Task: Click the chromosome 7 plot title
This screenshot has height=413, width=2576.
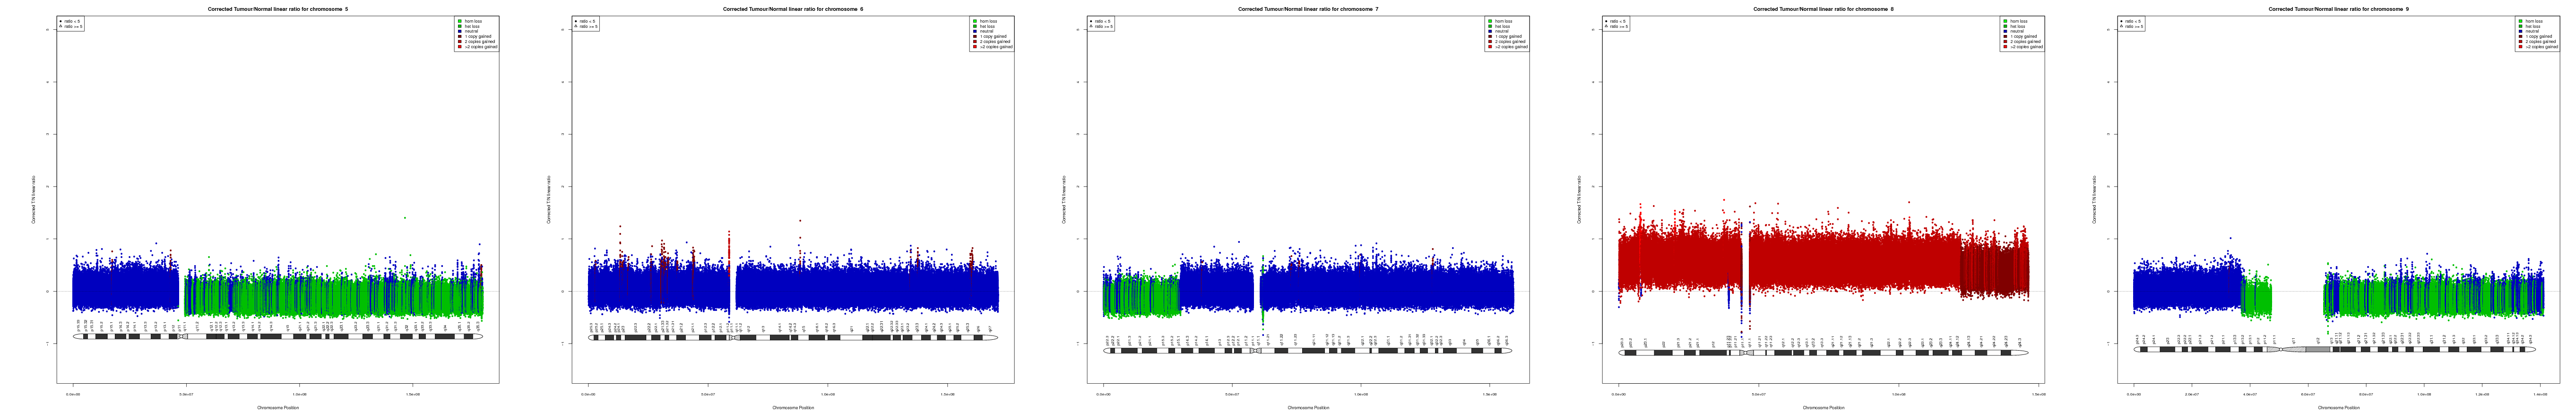Action: tap(1308, 9)
